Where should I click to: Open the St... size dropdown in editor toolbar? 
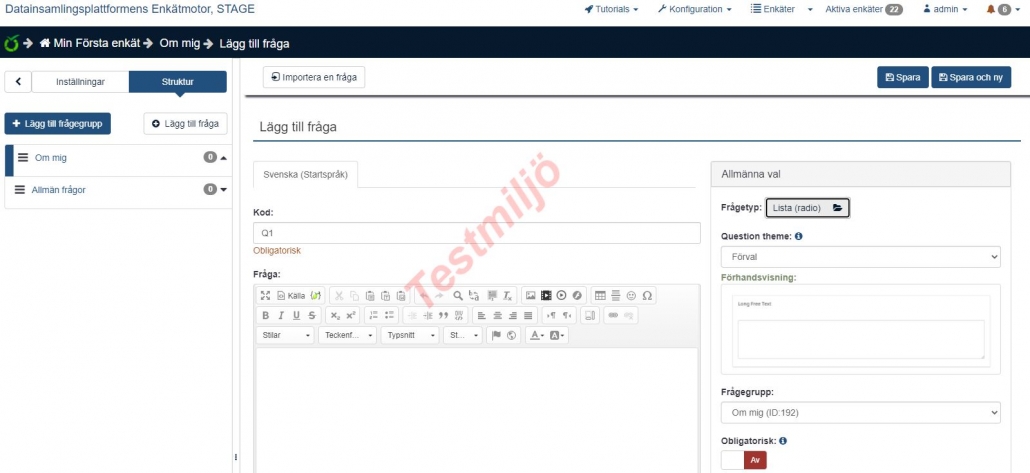click(x=462, y=335)
